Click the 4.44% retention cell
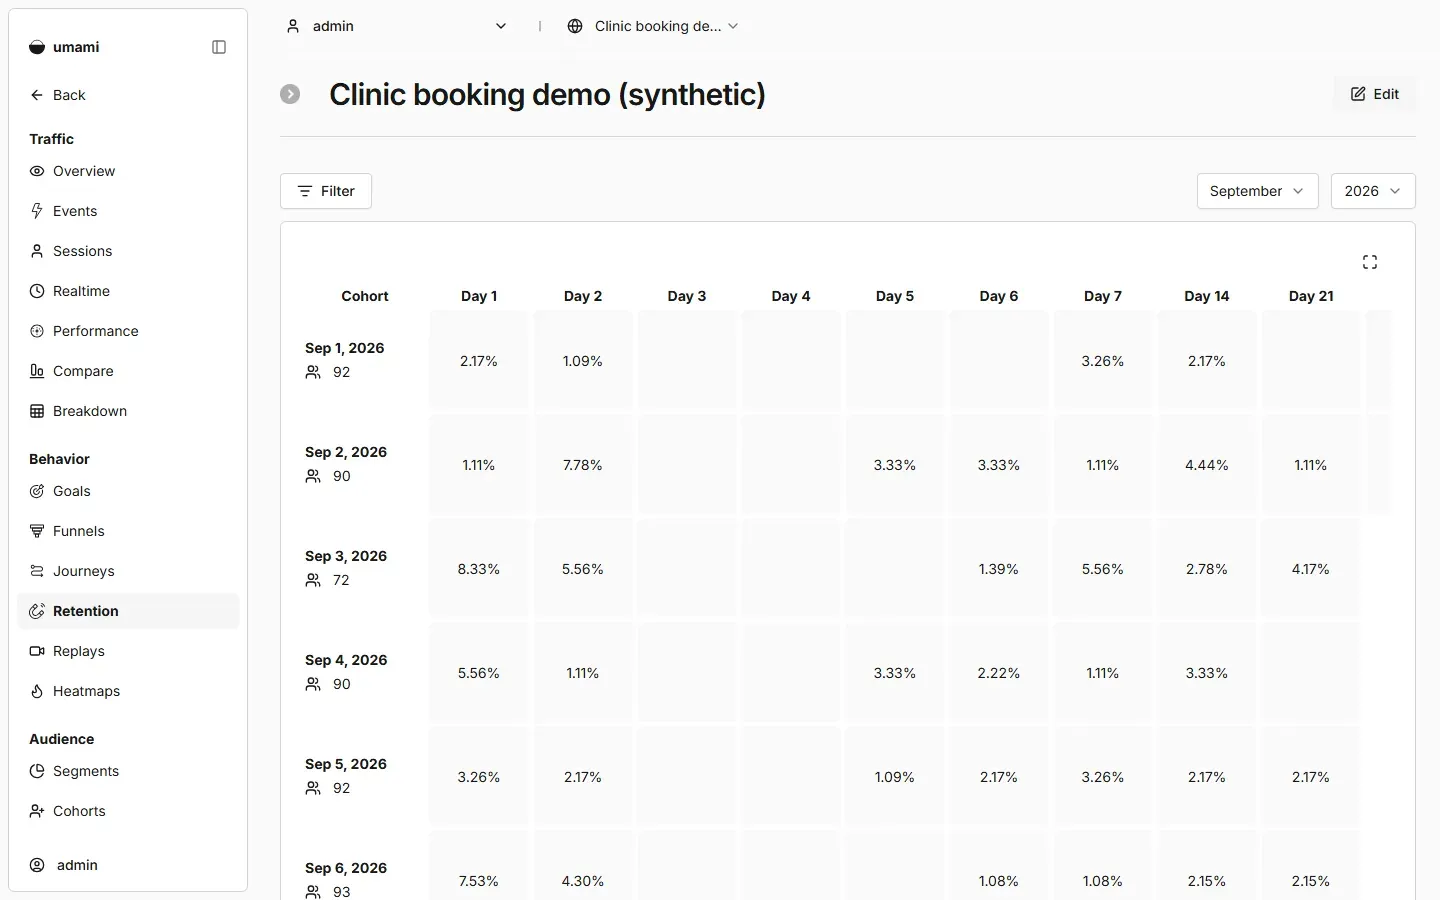Image resolution: width=1440 pixels, height=900 pixels. coord(1207,465)
